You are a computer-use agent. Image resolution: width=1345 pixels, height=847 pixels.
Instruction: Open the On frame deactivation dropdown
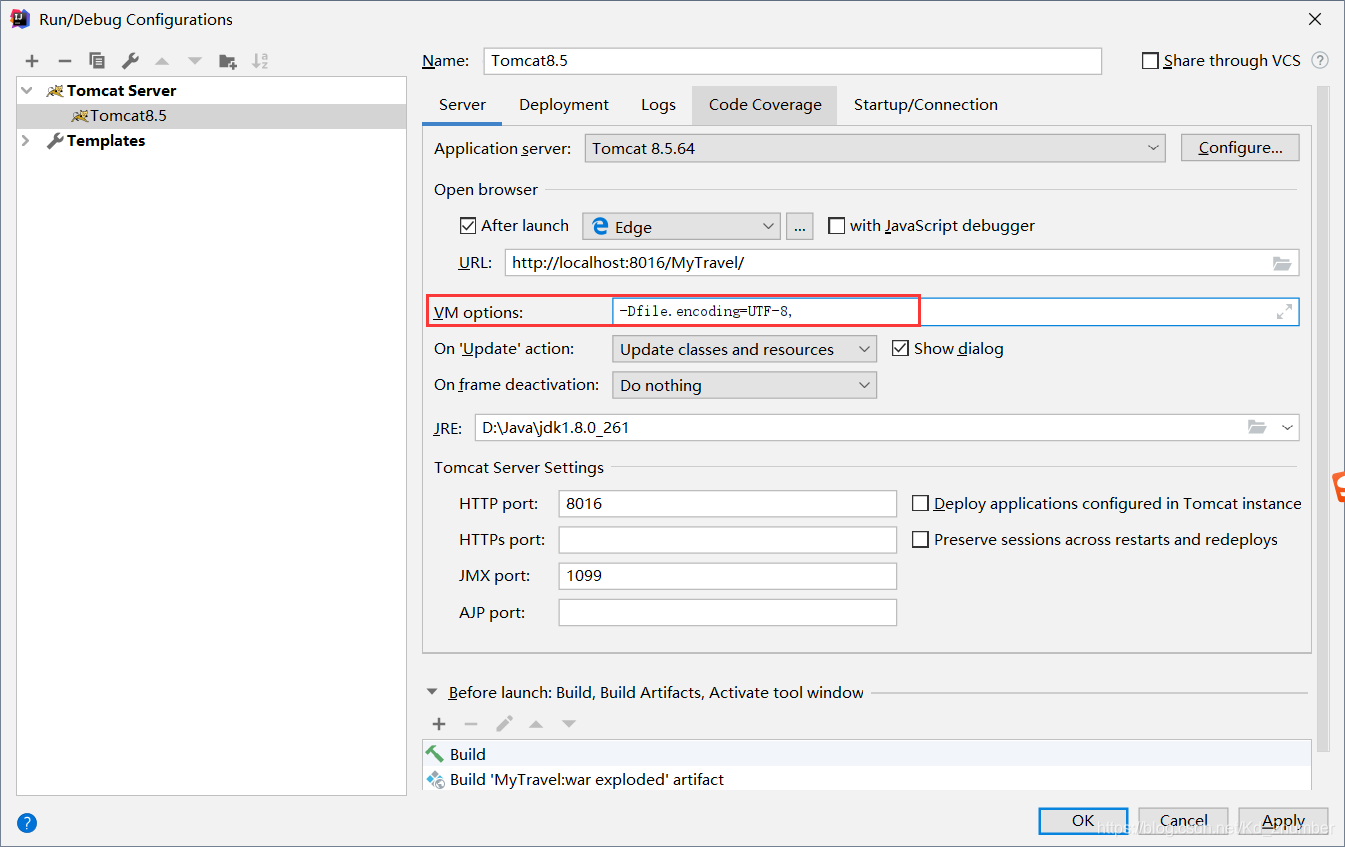(744, 385)
